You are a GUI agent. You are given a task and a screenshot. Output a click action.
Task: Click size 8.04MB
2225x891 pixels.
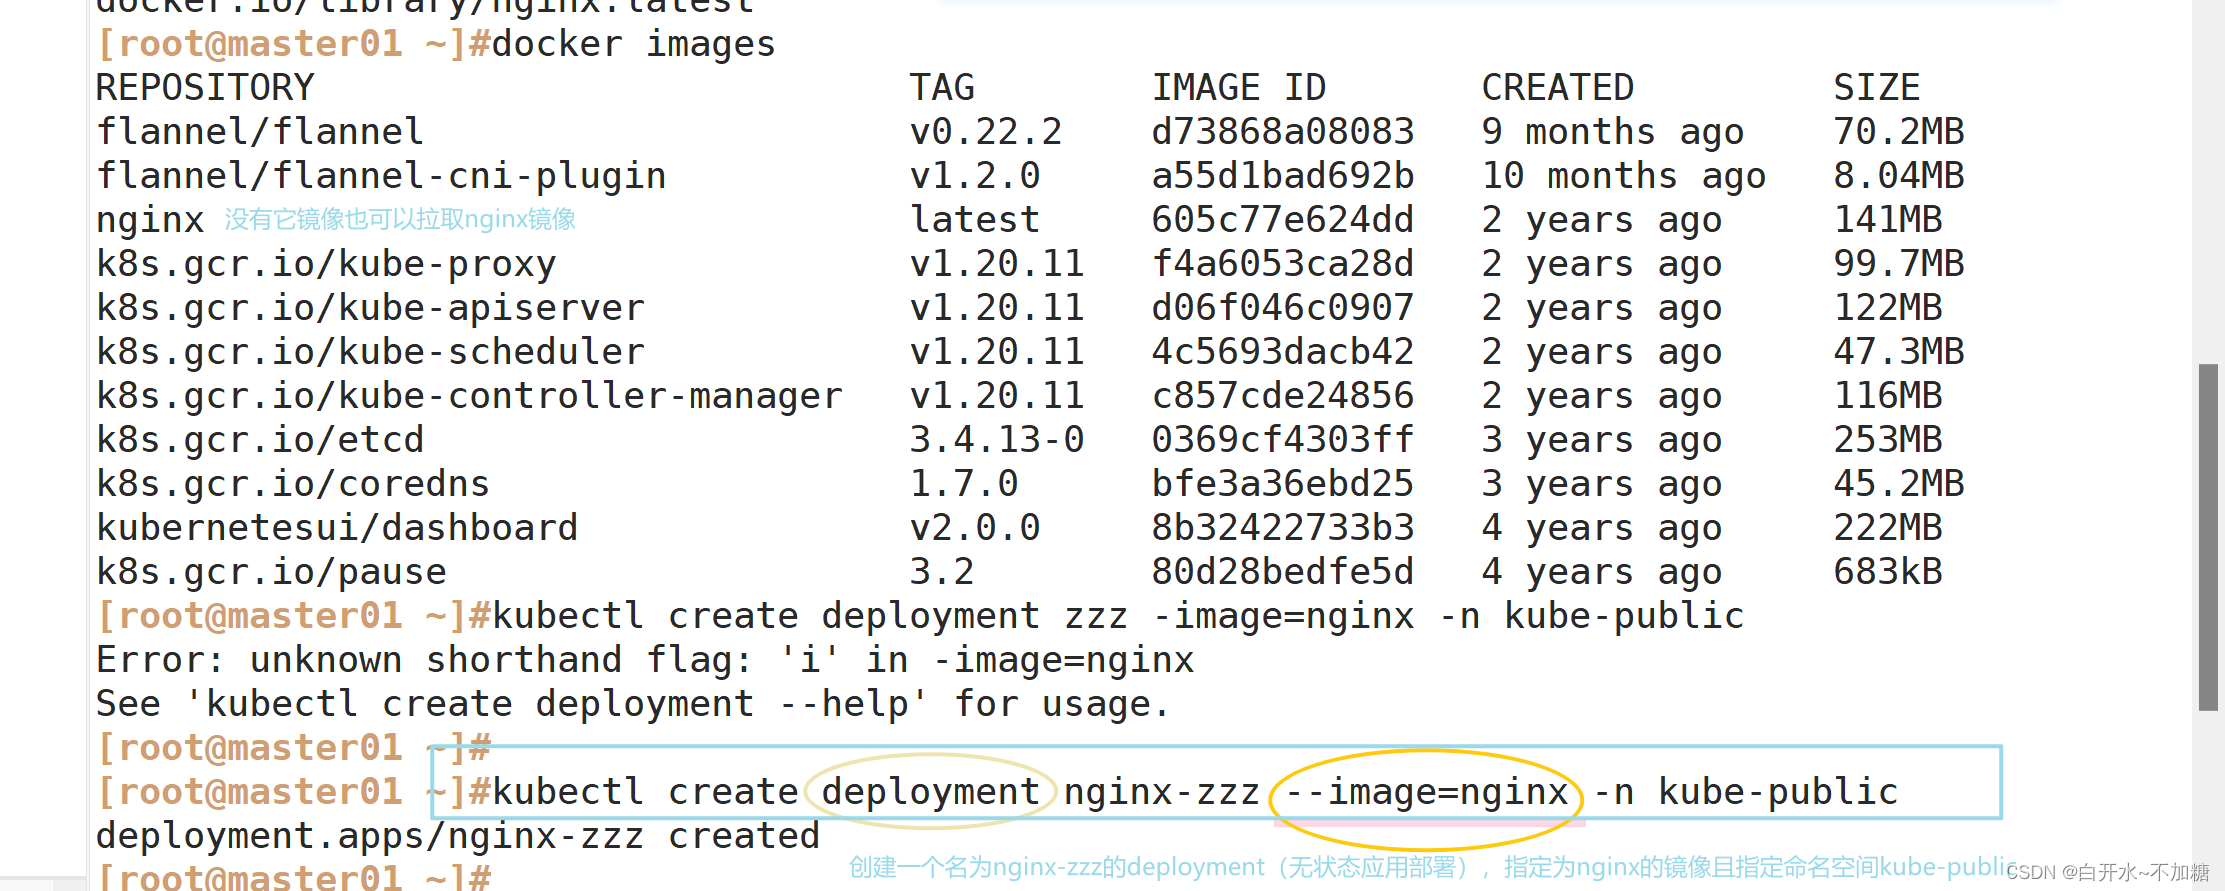(1899, 176)
